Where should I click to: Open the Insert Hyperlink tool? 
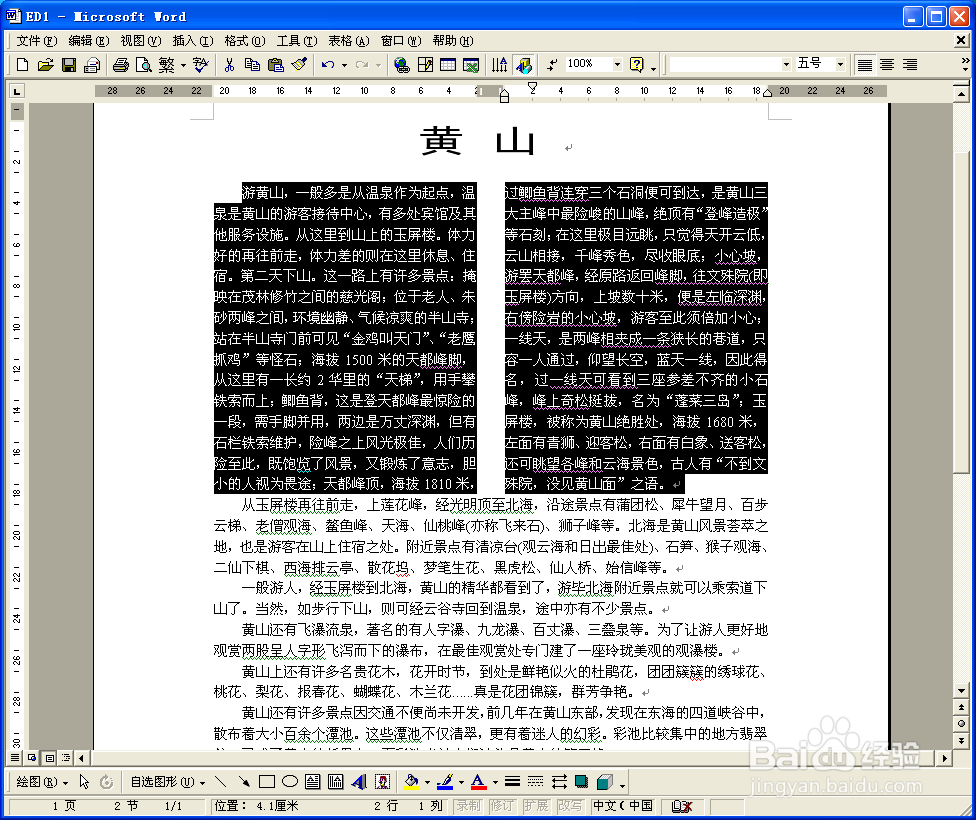click(x=401, y=63)
